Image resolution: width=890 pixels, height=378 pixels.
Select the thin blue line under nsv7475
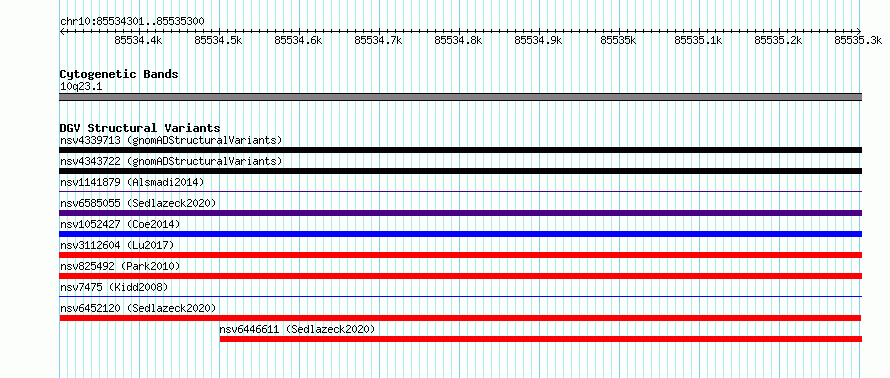pyautogui.click(x=460, y=296)
